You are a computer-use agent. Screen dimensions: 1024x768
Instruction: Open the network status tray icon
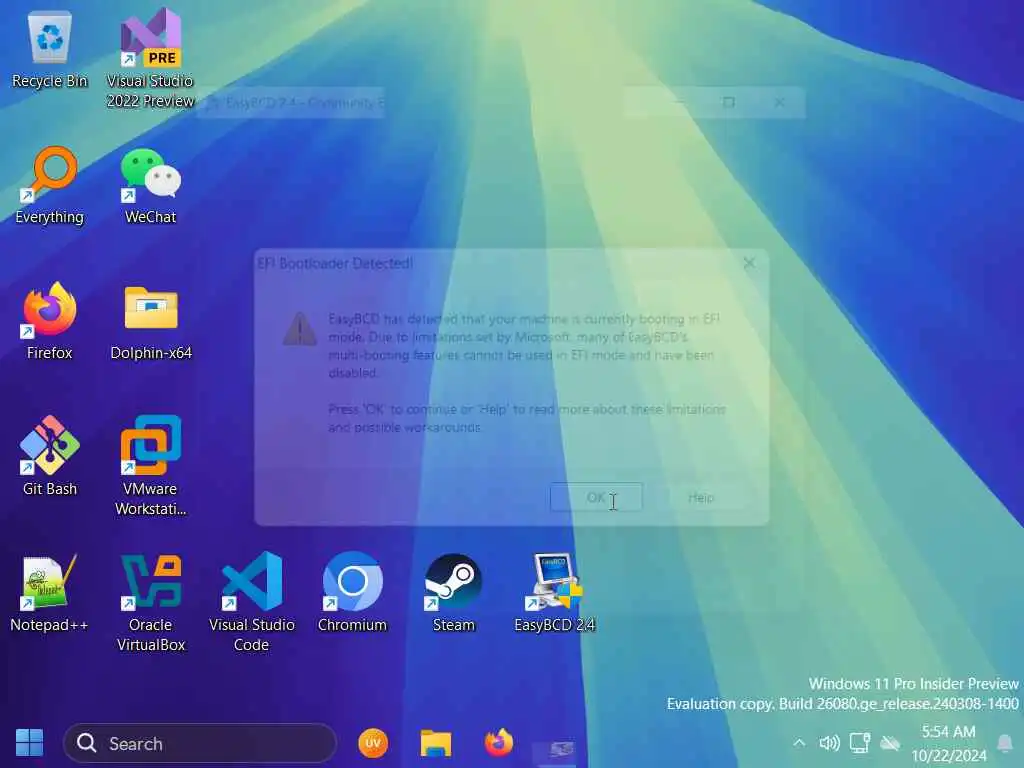(859, 743)
